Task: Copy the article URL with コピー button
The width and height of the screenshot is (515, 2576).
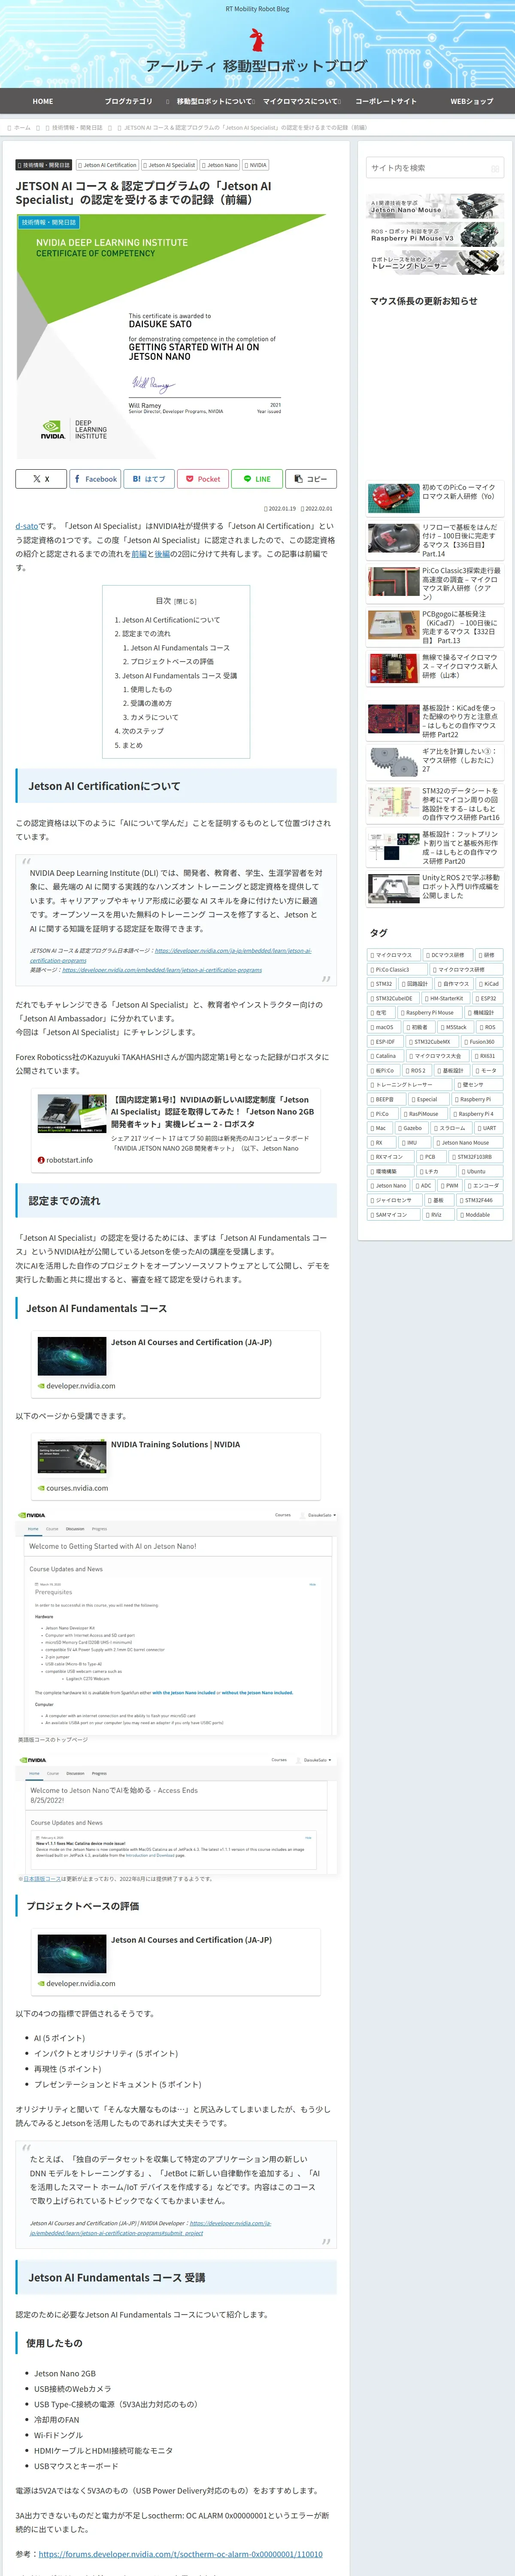Action: point(311,479)
